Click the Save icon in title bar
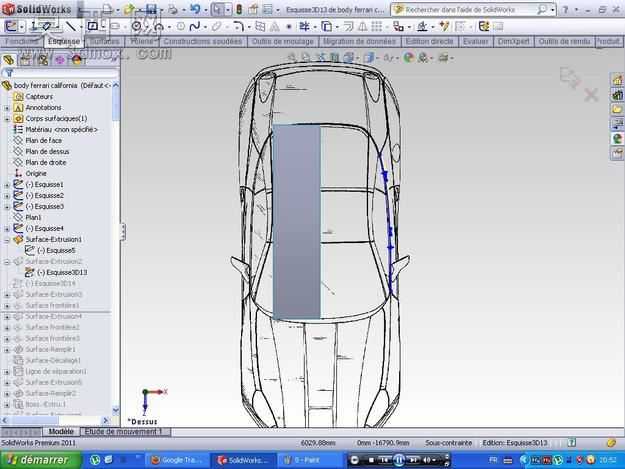Viewport: 625px width, 469px height. [151, 9]
